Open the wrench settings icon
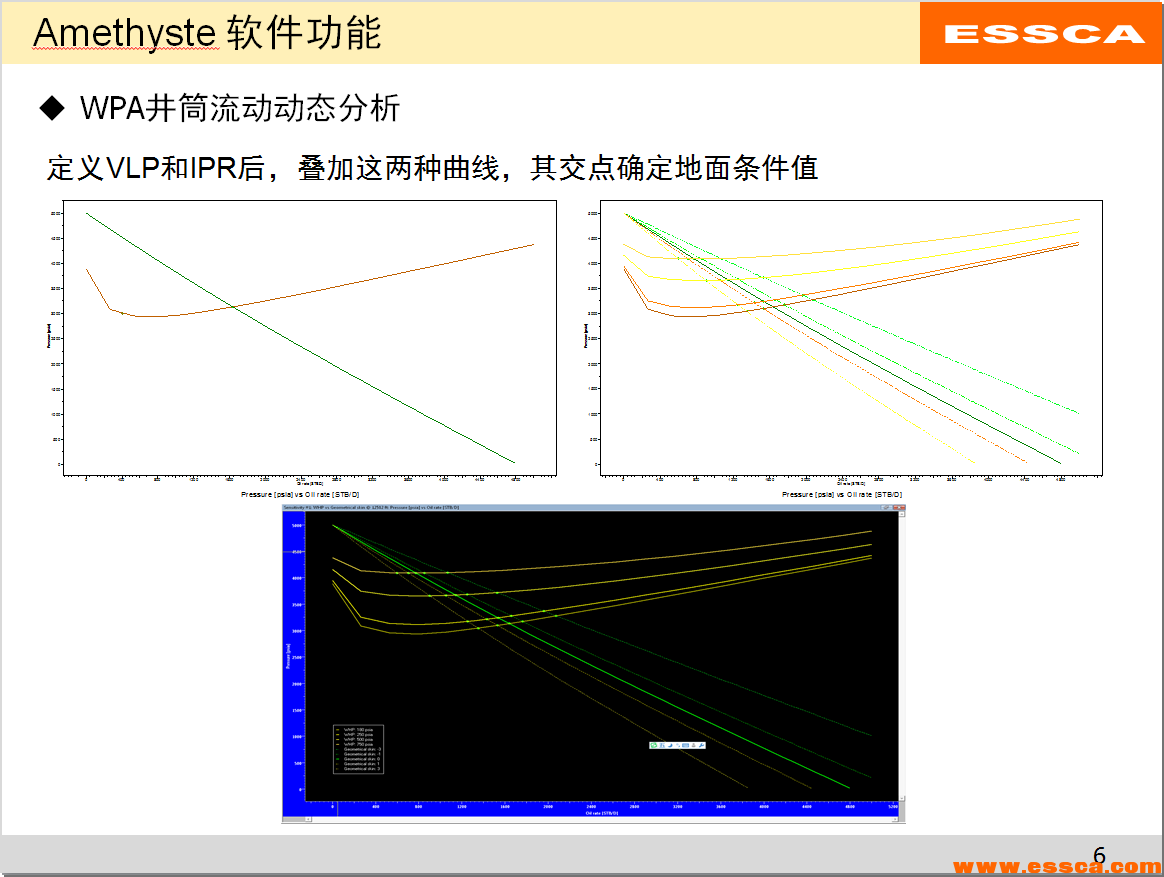The image size is (1164, 877). [702, 745]
